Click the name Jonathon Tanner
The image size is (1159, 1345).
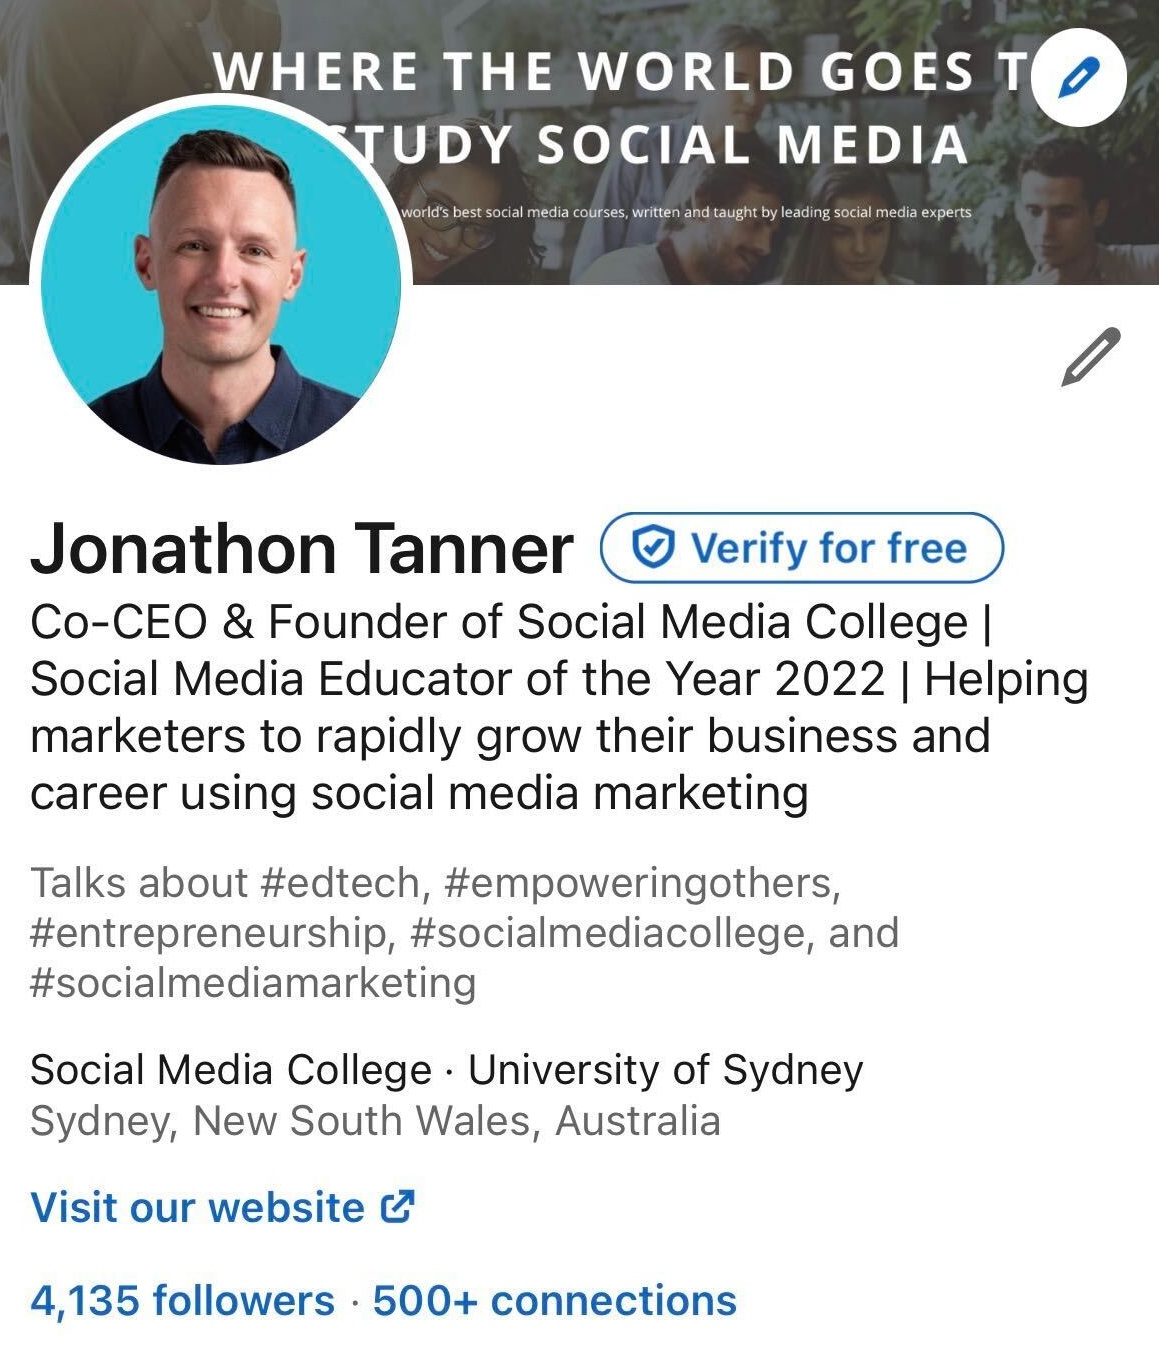pos(302,549)
